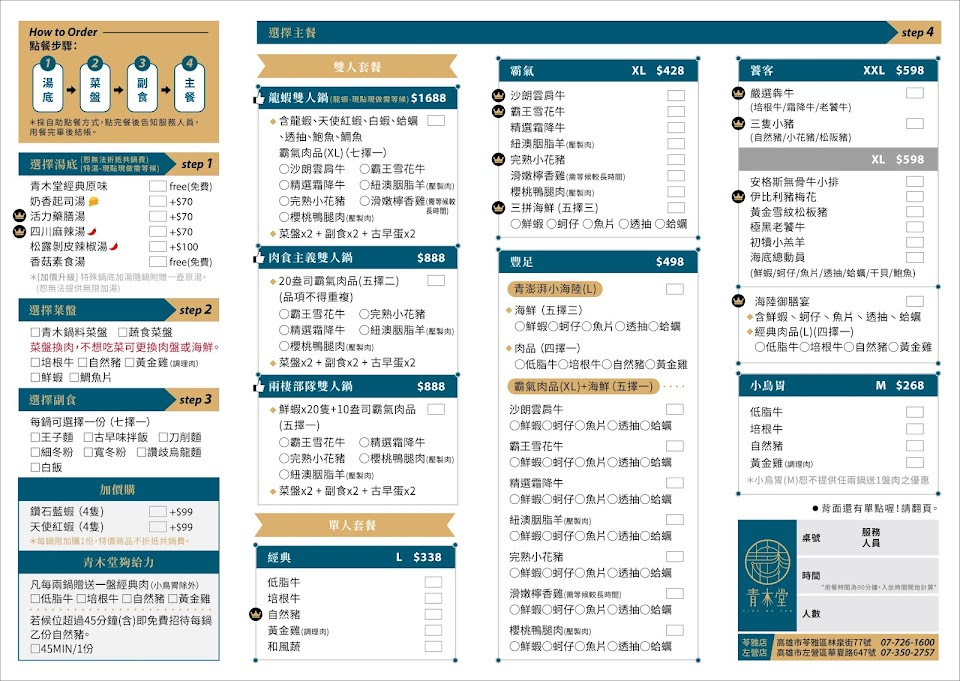Select 完熟小花豬 radio in 肉食主義雙人鍋
This screenshot has height=681, width=960.
364,314
